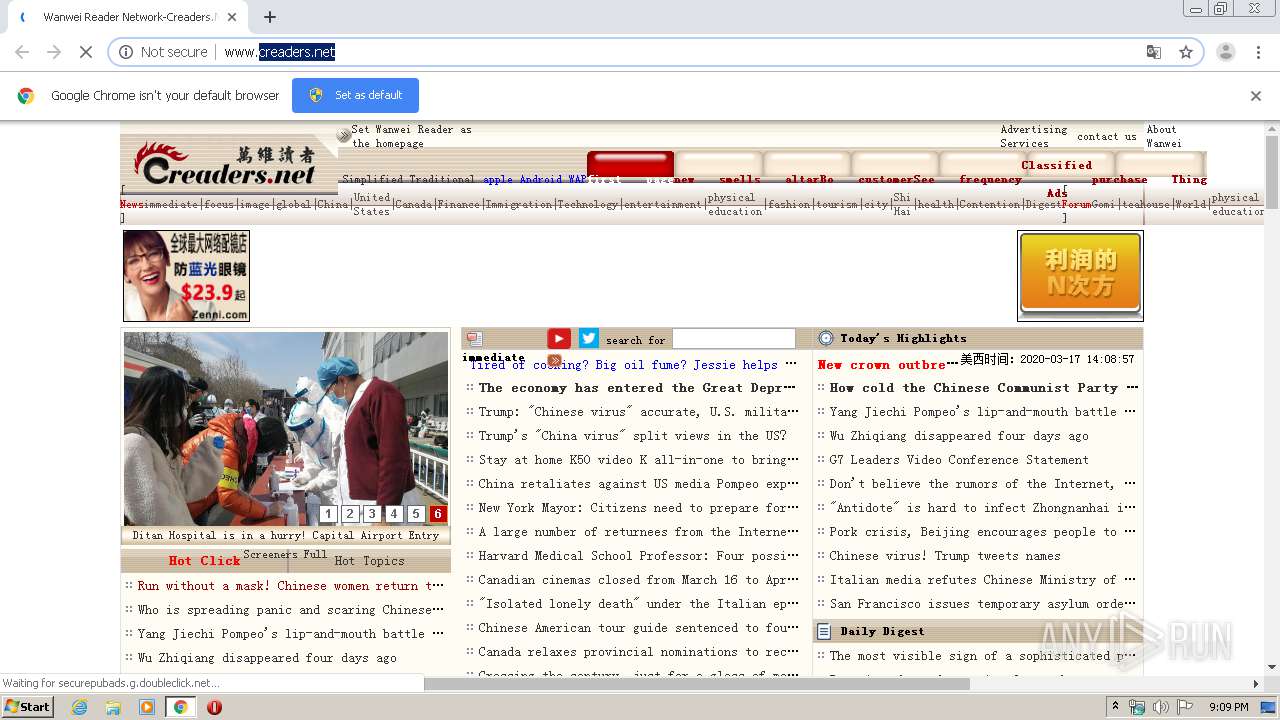1280x720 pixels.
Task: Open 'G7 Leaders Video Conference Statement' article
Action: point(959,460)
